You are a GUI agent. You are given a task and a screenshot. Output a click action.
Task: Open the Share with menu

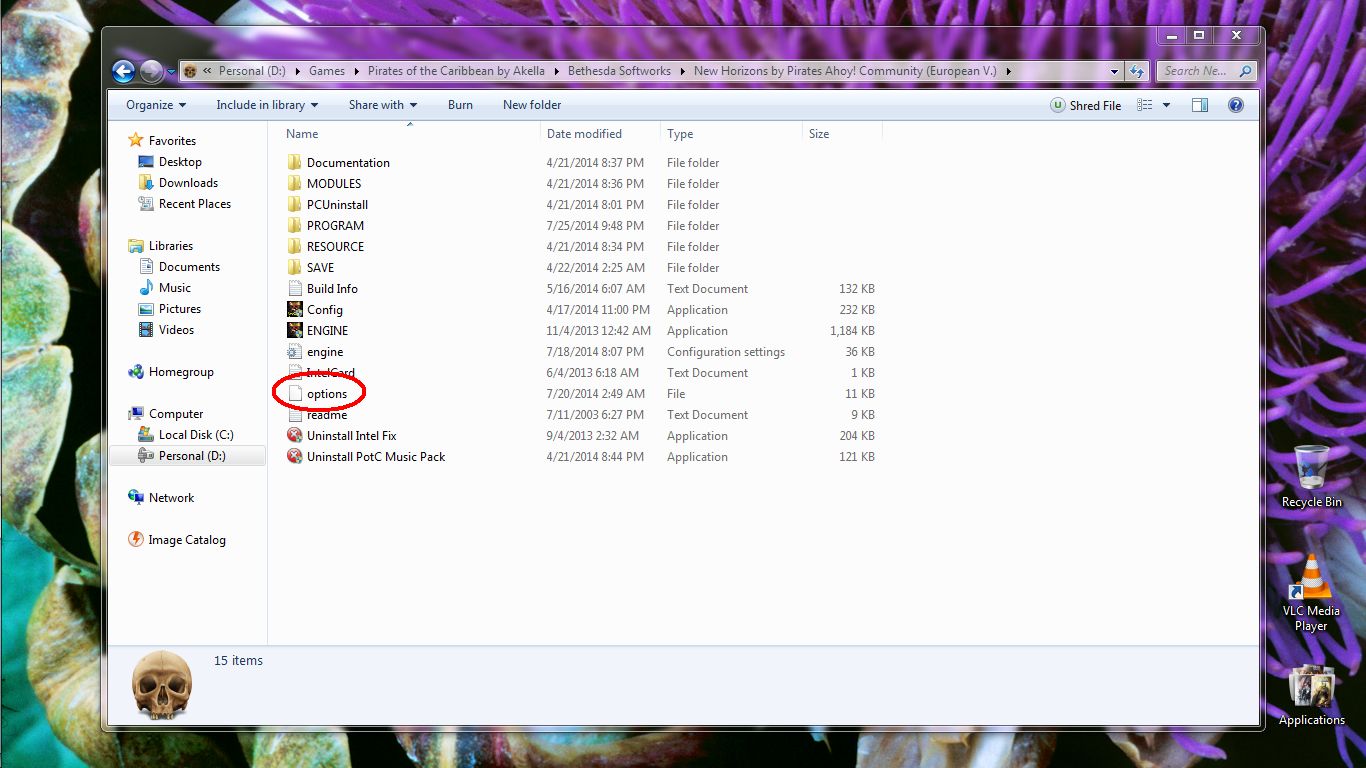[x=383, y=105]
